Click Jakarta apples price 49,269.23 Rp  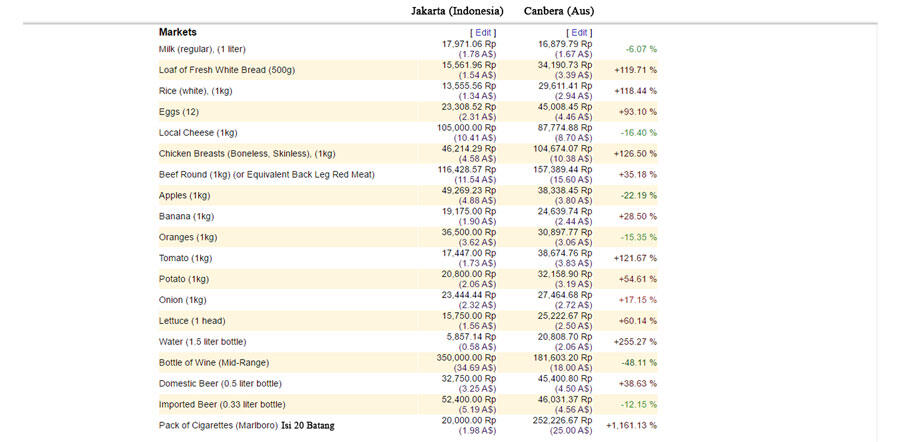coord(469,191)
